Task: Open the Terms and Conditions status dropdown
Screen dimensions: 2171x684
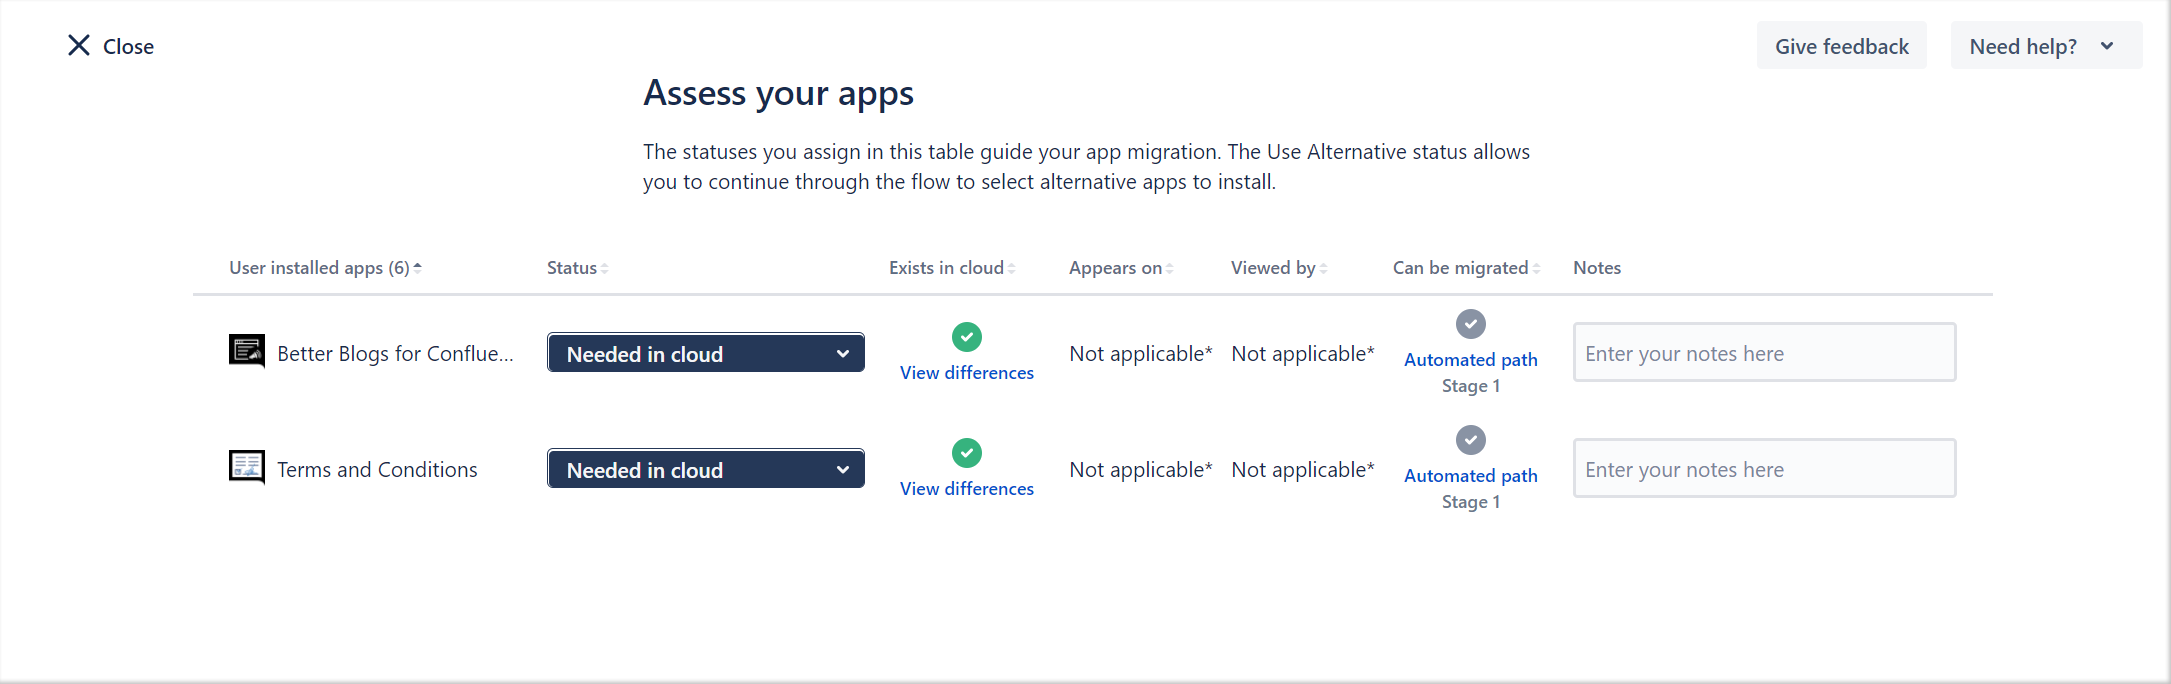Action: (x=705, y=469)
